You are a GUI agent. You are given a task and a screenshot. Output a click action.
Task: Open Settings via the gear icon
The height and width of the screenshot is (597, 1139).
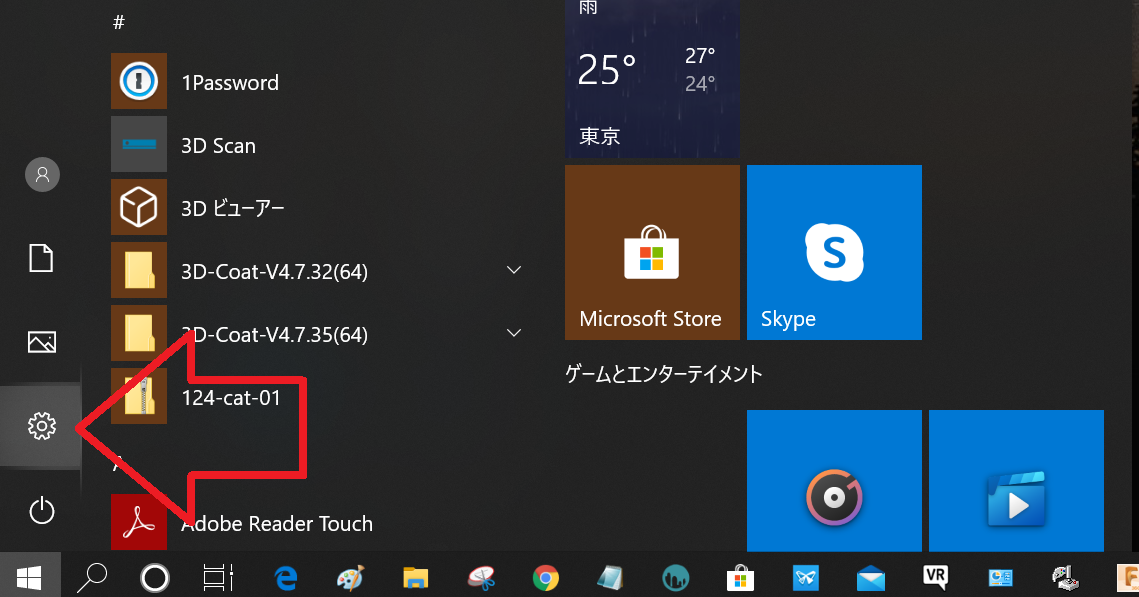coord(41,427)
